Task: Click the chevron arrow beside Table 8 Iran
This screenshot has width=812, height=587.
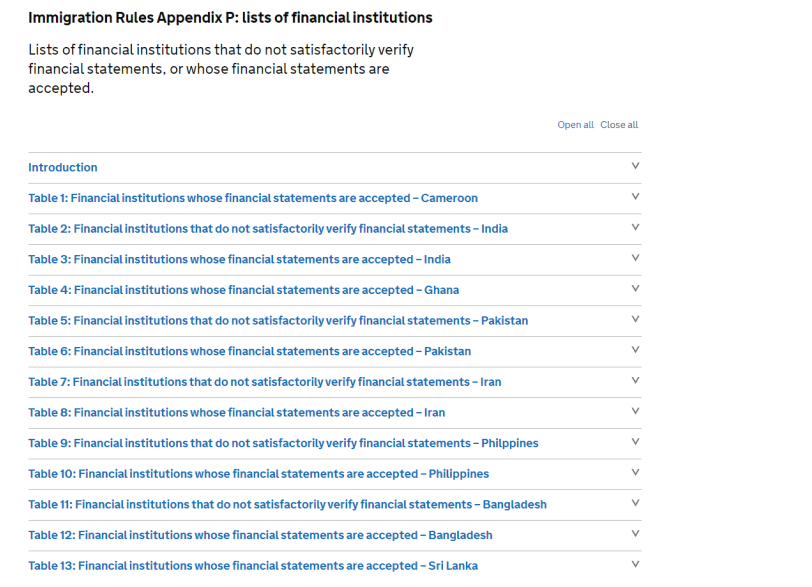Action: click(635, 411)
